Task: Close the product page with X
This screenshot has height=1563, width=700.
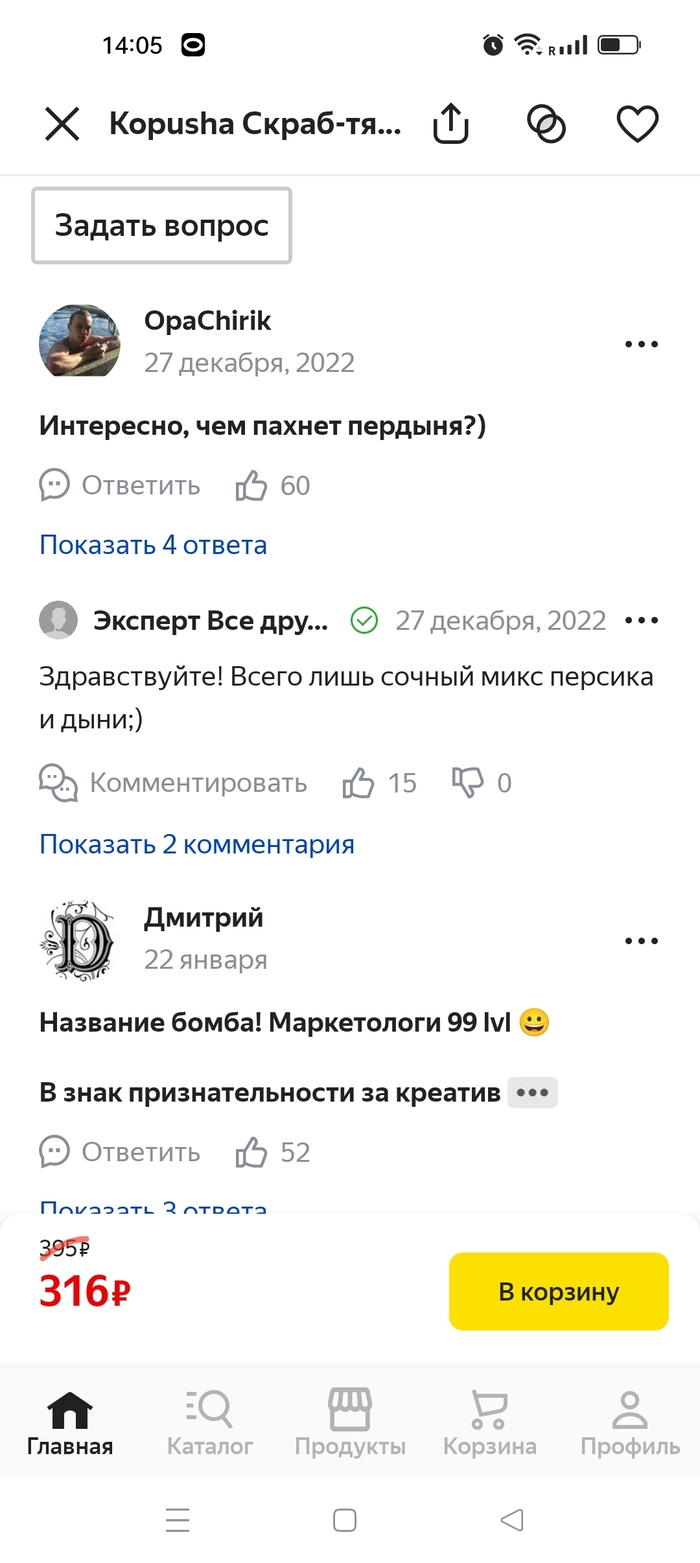Action: [x=62, y=124]
